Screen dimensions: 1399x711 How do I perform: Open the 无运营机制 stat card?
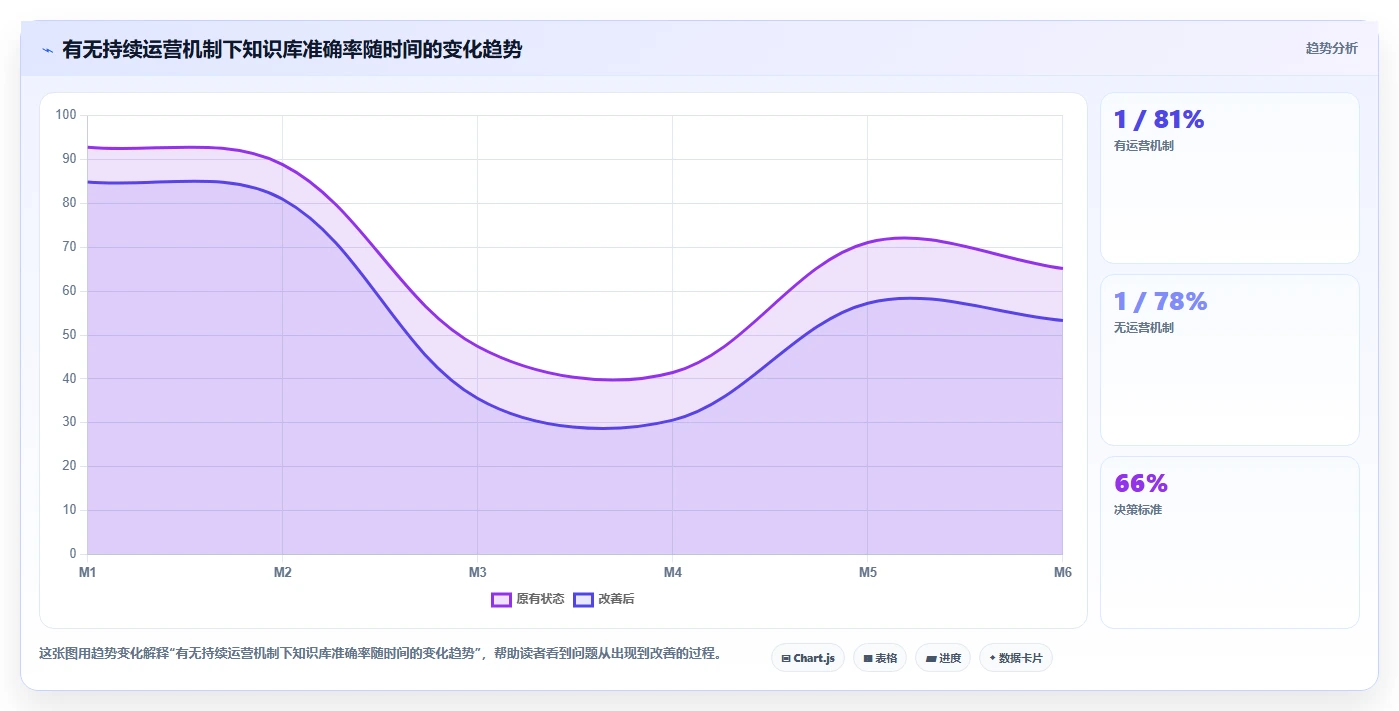click(1230, 360)
